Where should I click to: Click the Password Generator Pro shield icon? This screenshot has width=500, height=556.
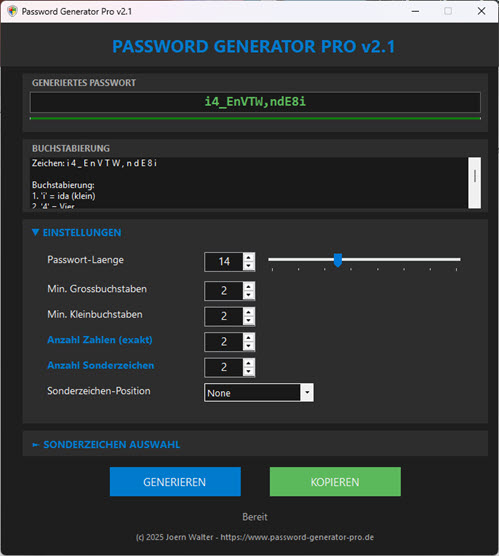[12, 11]
